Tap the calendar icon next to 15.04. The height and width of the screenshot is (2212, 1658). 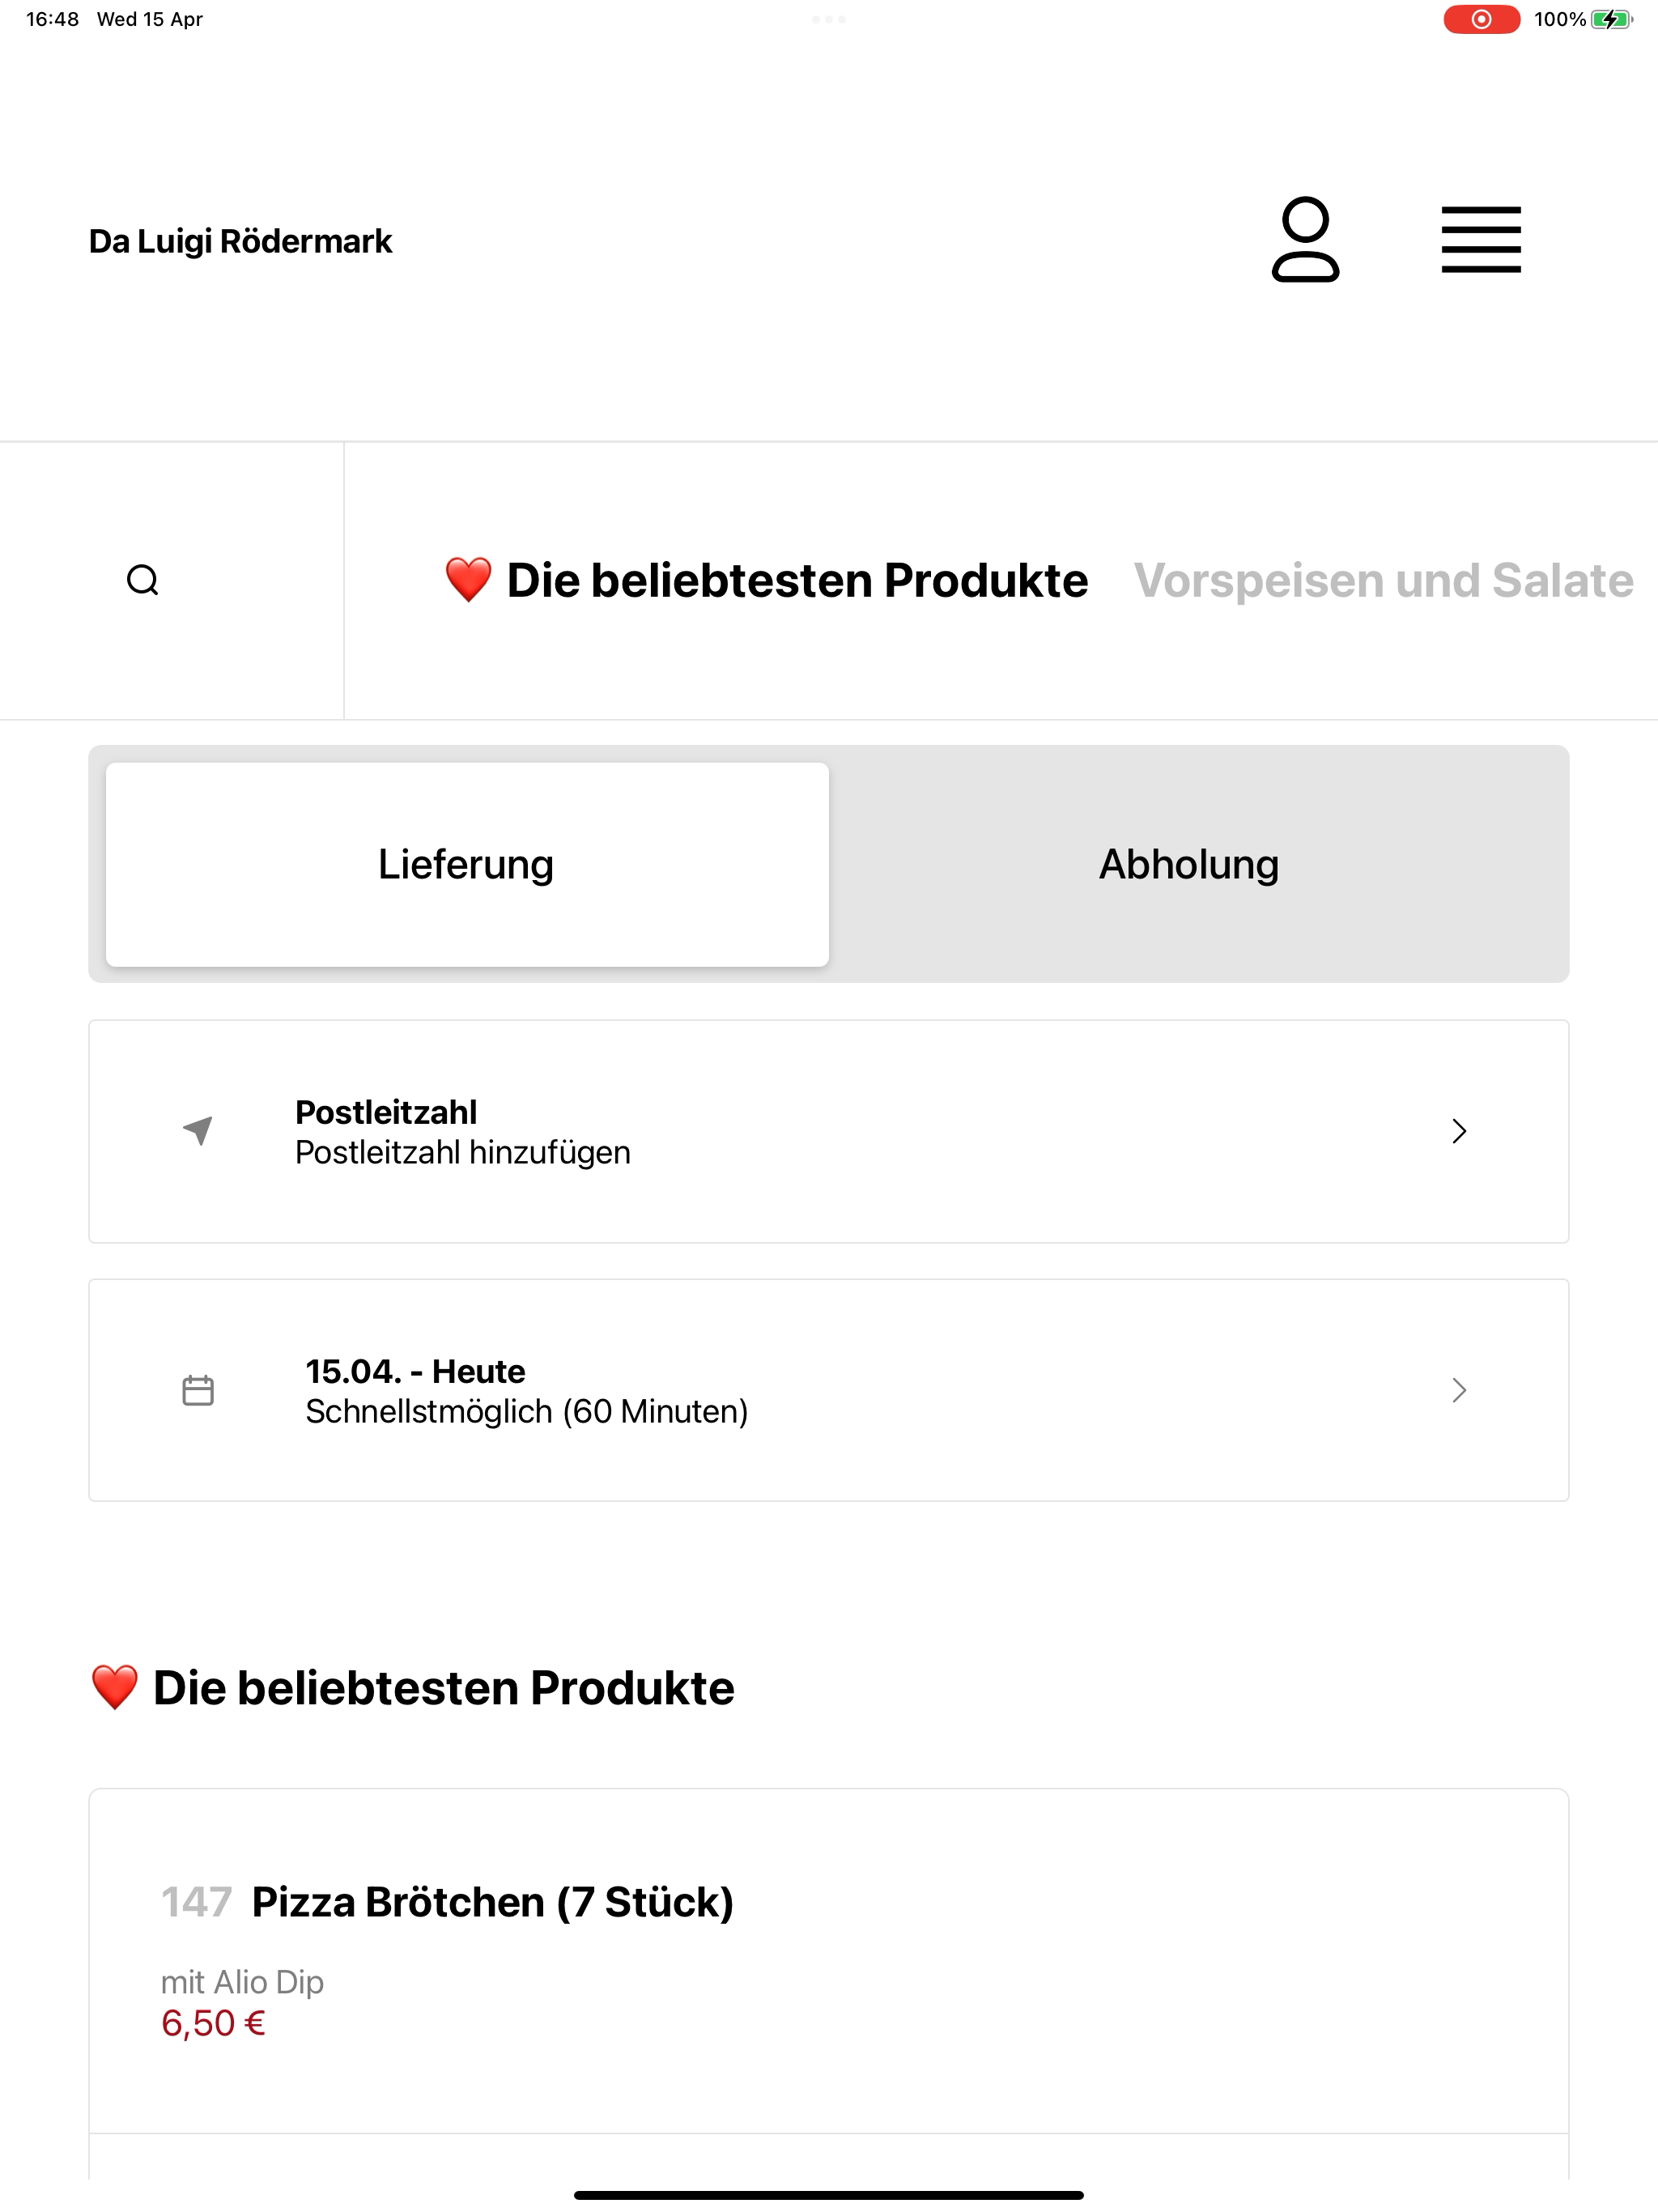198,1390
